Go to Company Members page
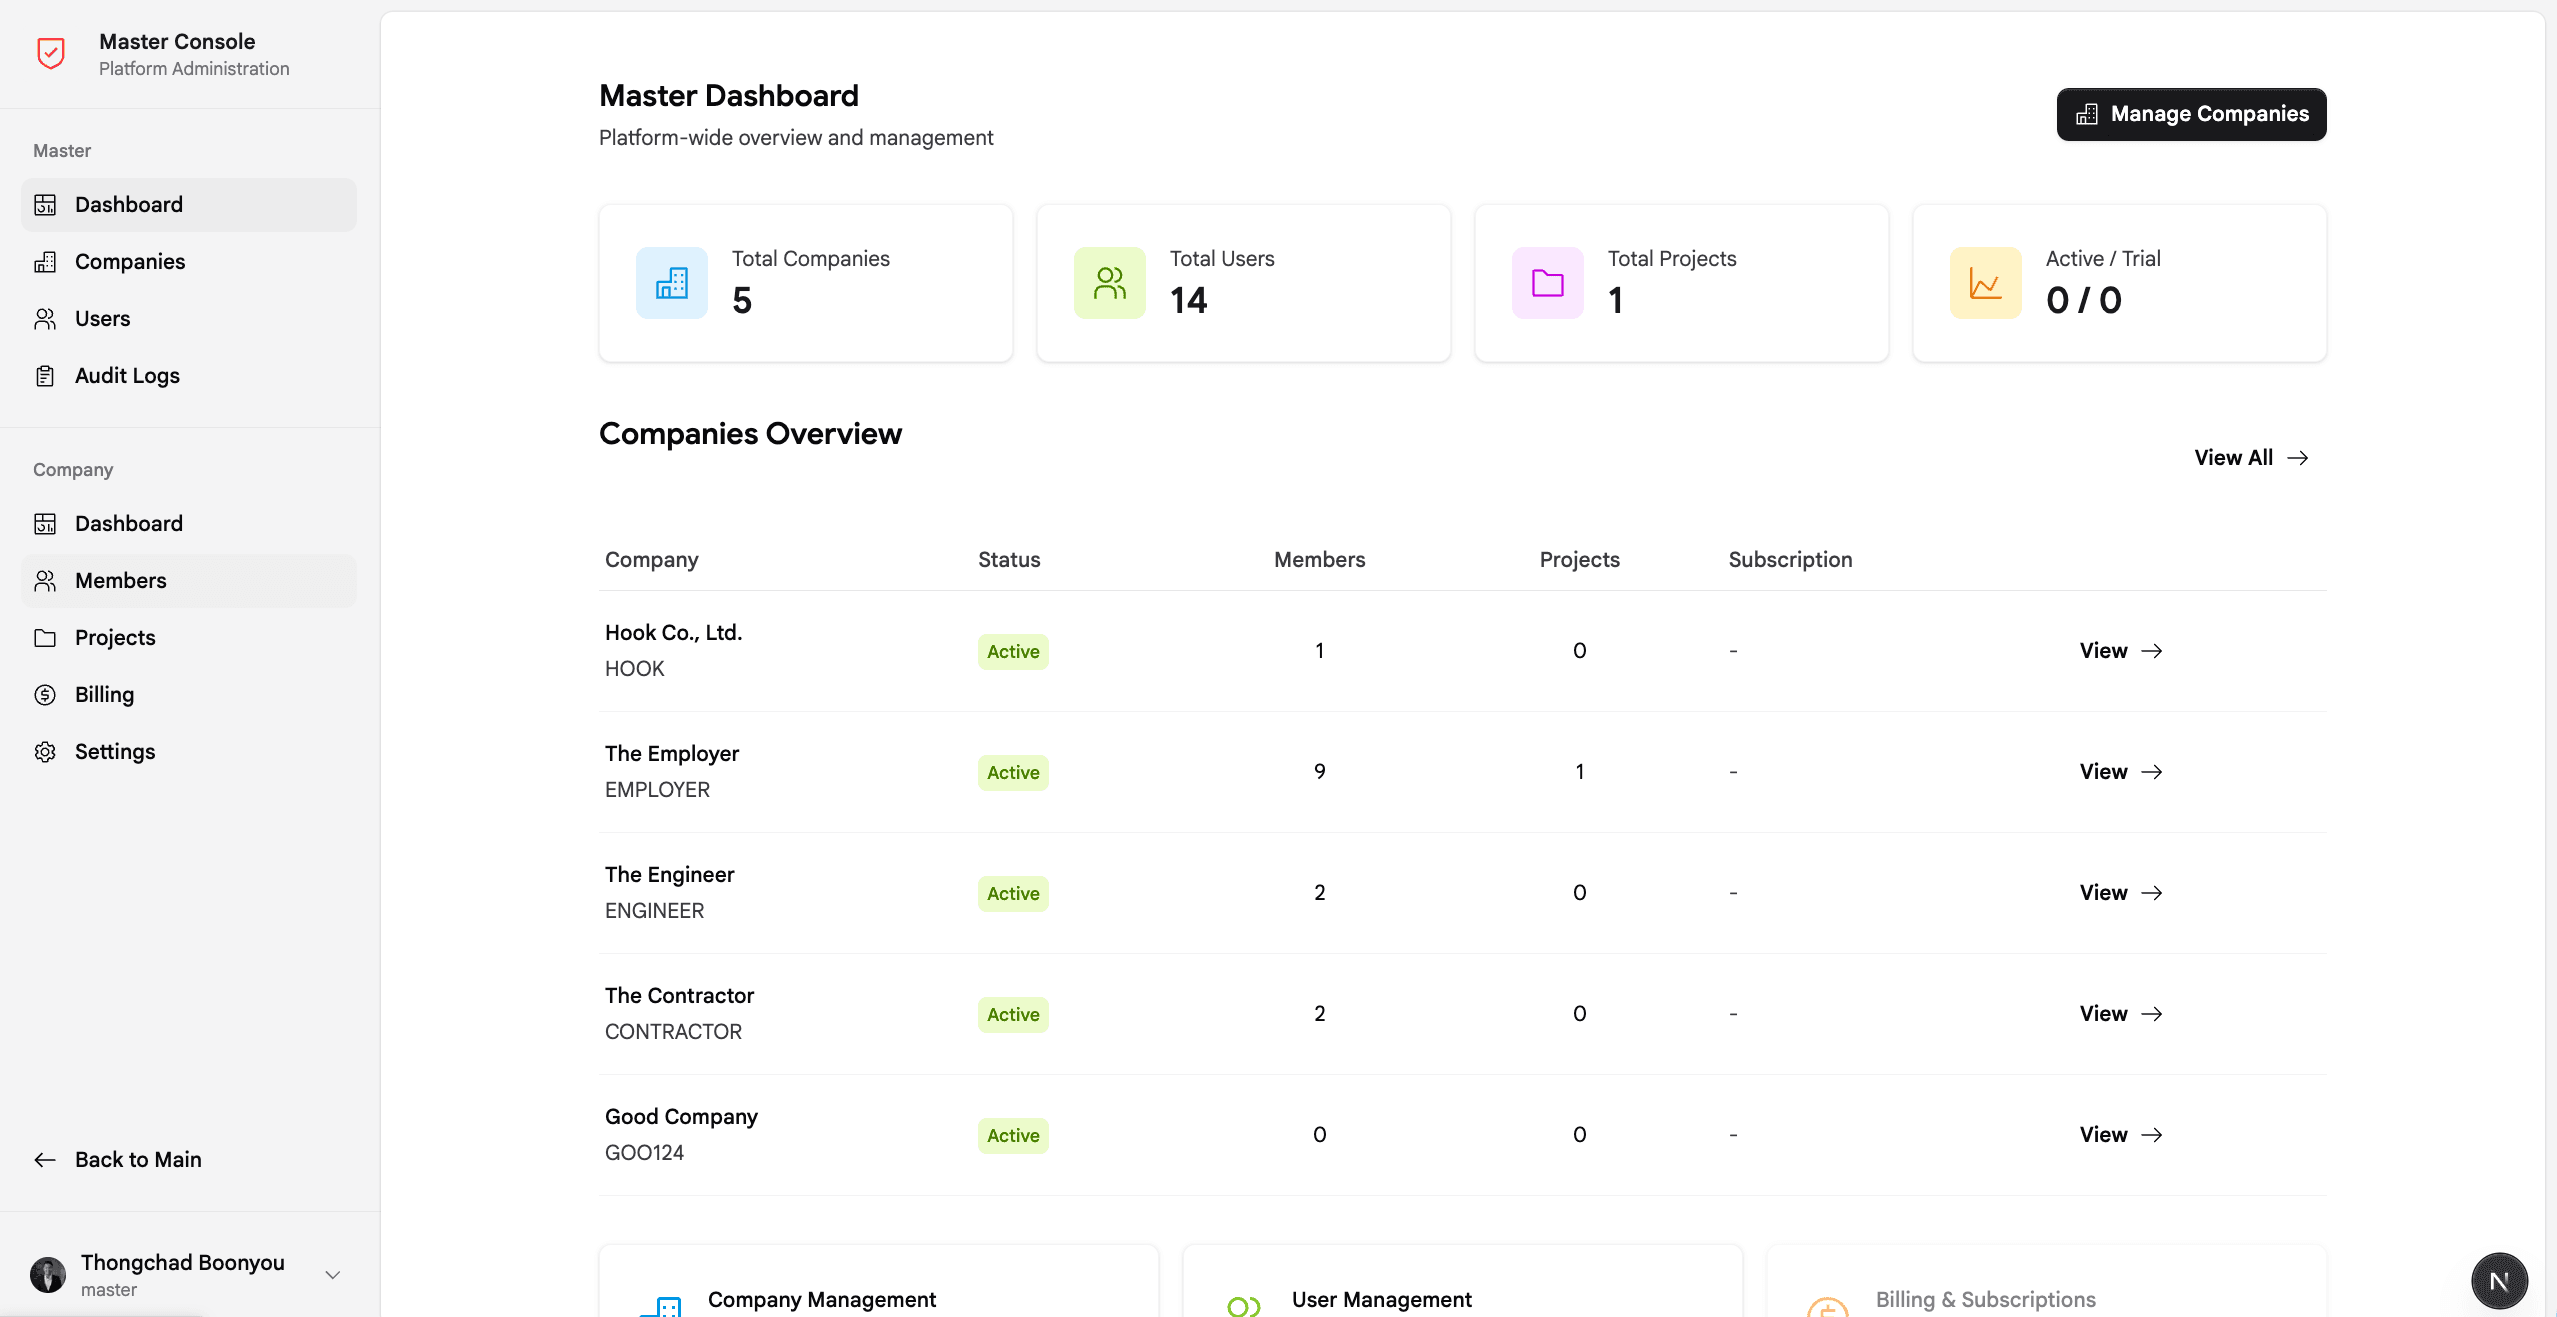 click(120, 581)
